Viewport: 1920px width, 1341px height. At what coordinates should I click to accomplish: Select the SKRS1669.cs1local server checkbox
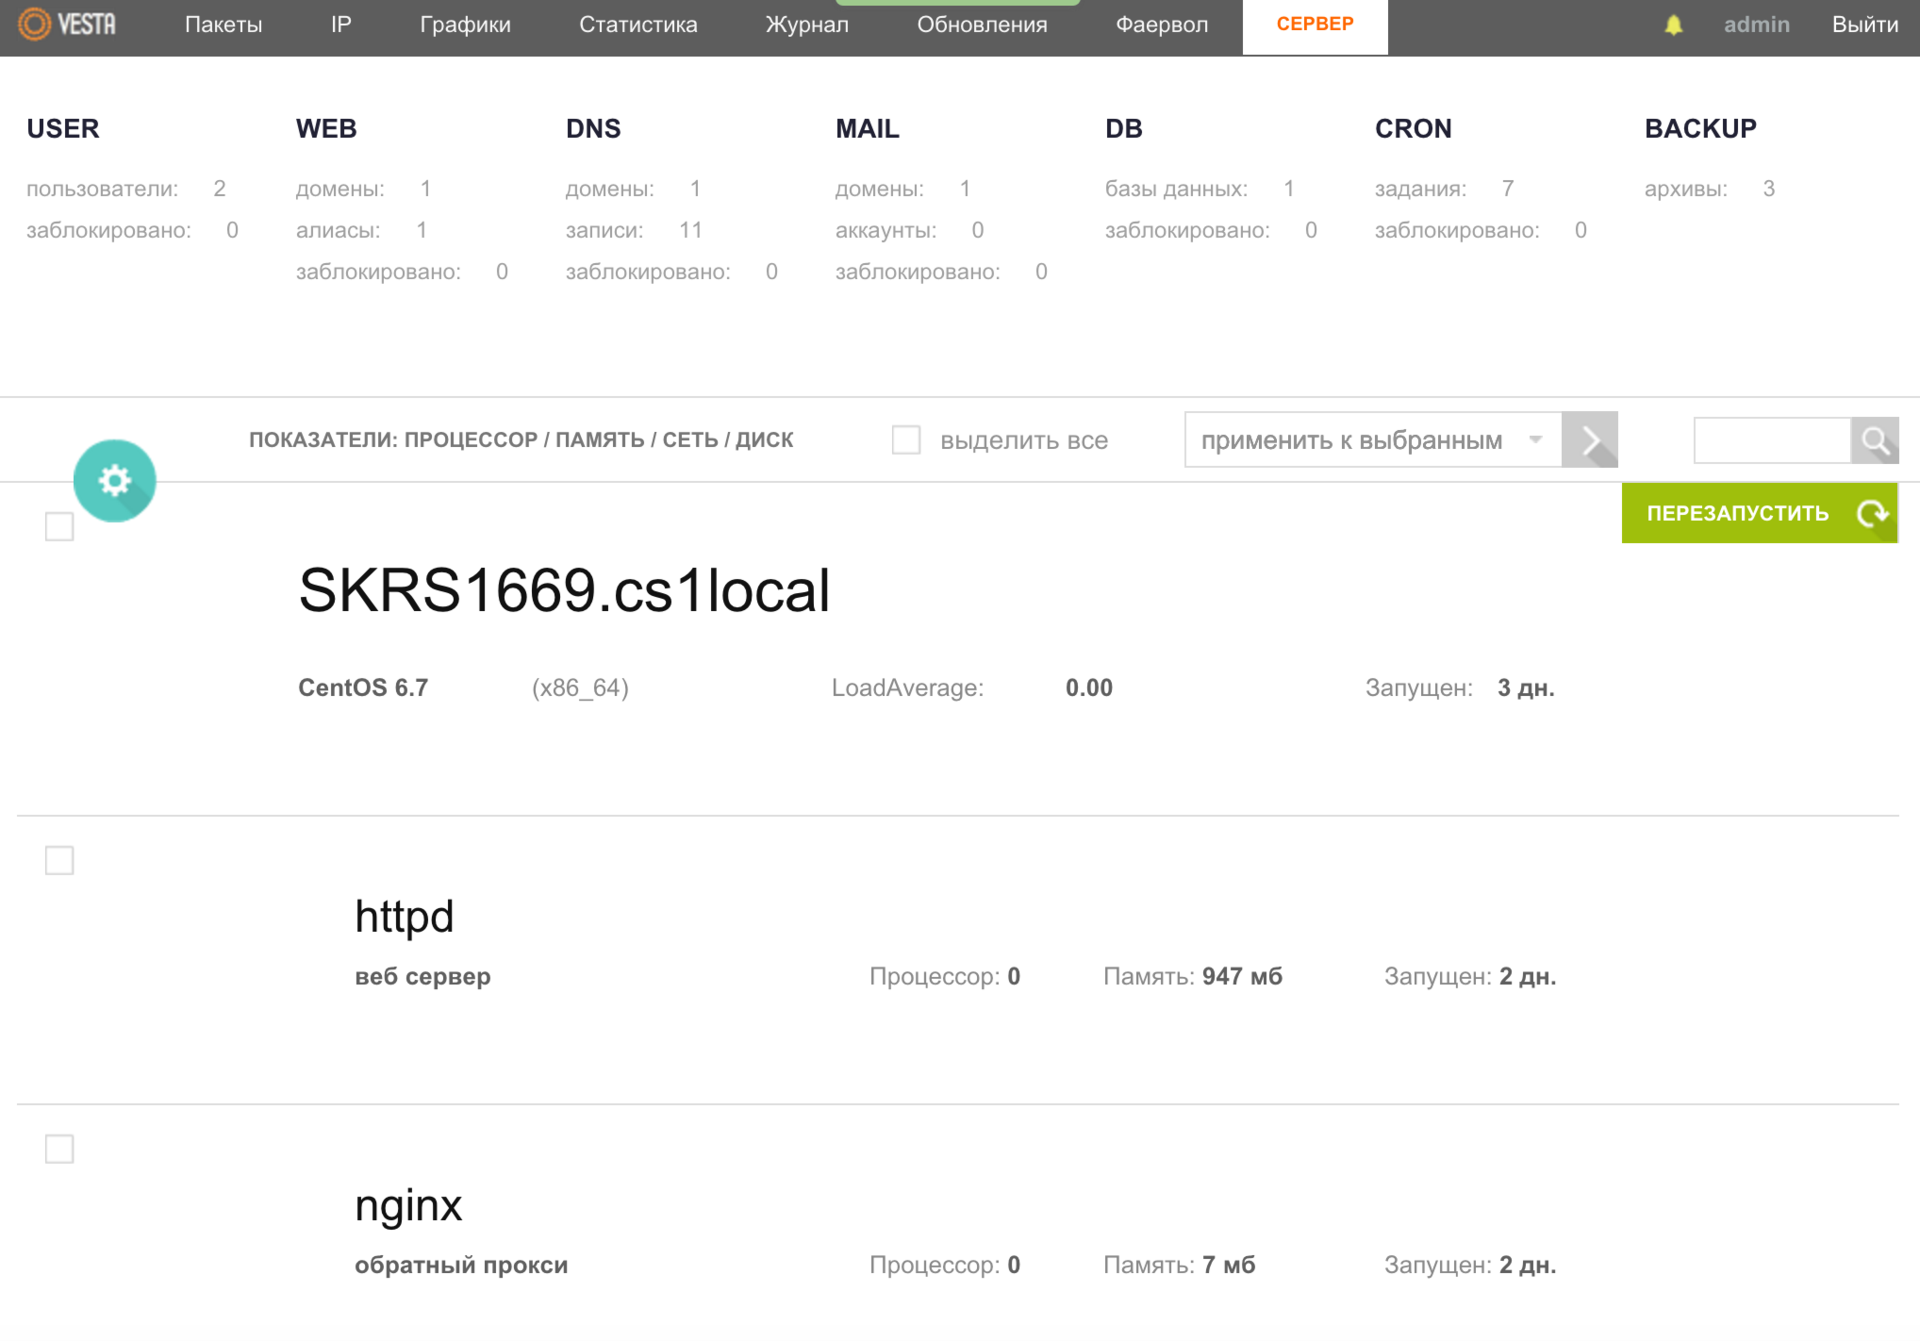pyautogui.click(x=60, y=527)
